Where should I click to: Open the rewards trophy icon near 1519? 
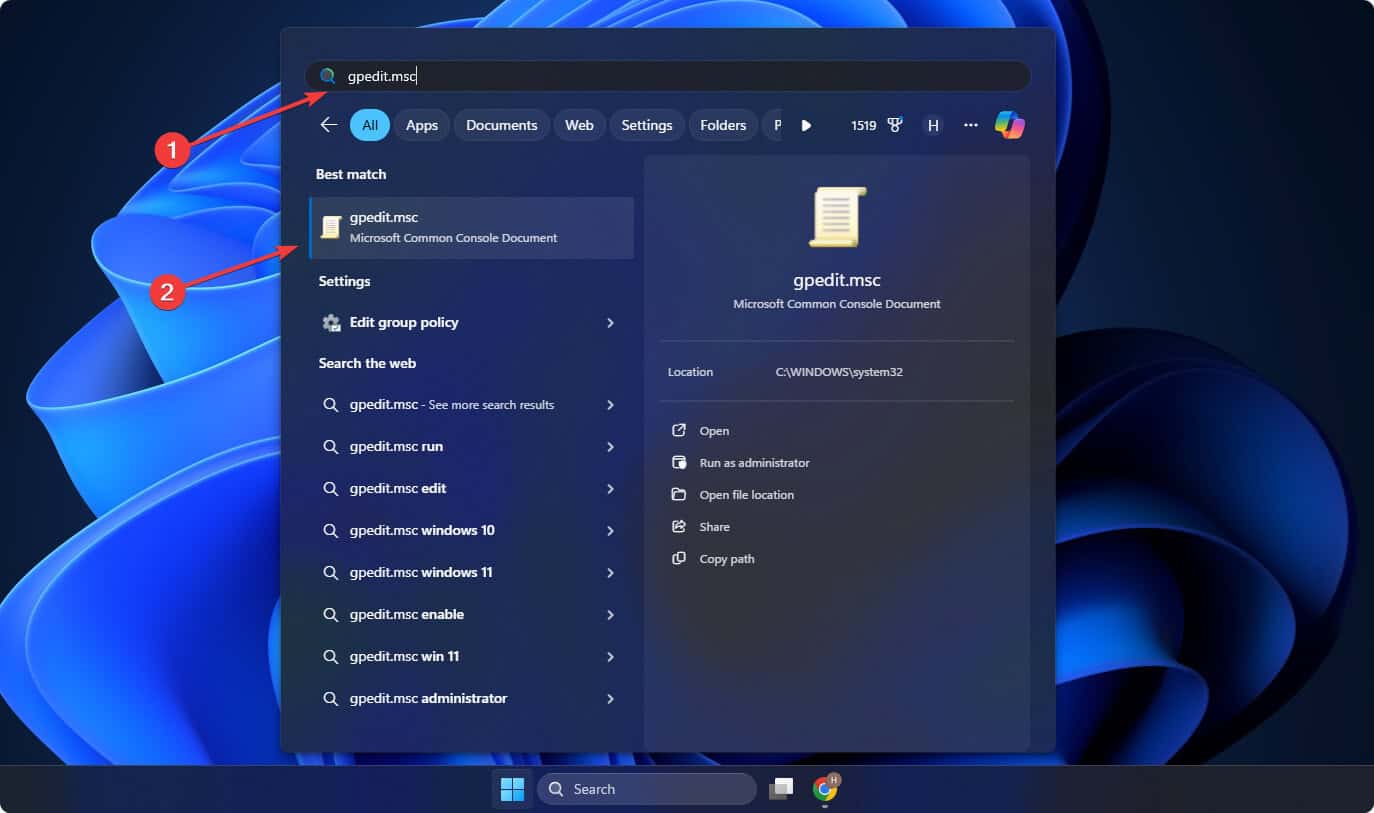click(x=895, y=125)
